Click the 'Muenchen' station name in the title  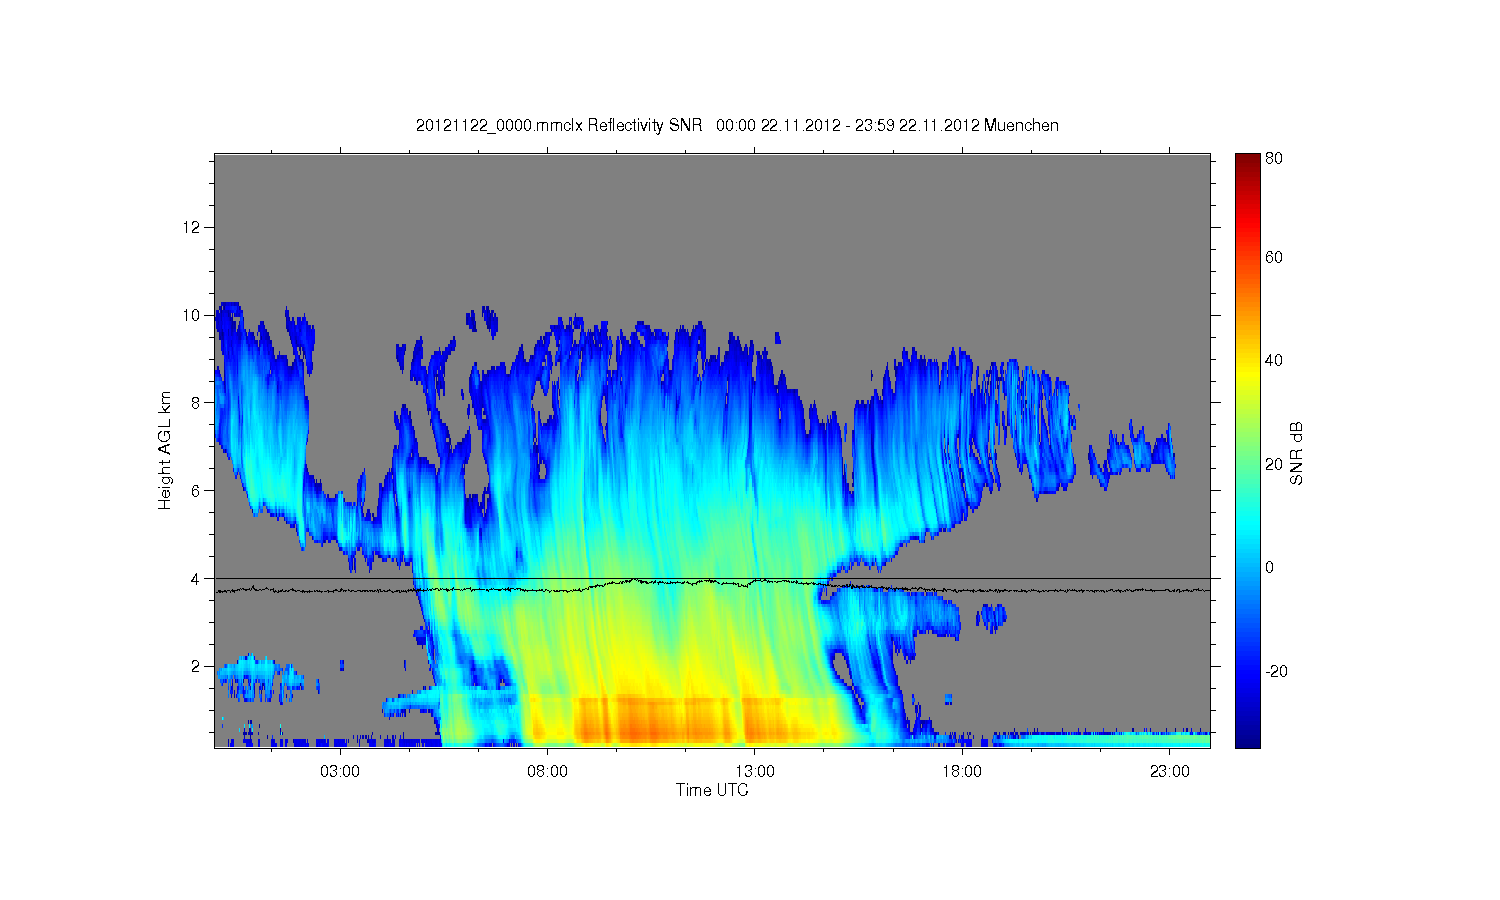point(1021,125)
